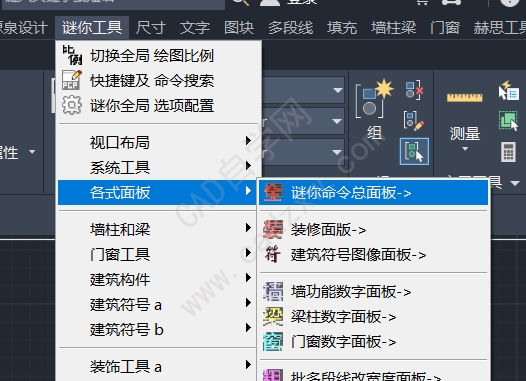Select 切换全局 绘图比例 menu entry
526x381 pixels.
pyautogui.click(x=158, y=55)
